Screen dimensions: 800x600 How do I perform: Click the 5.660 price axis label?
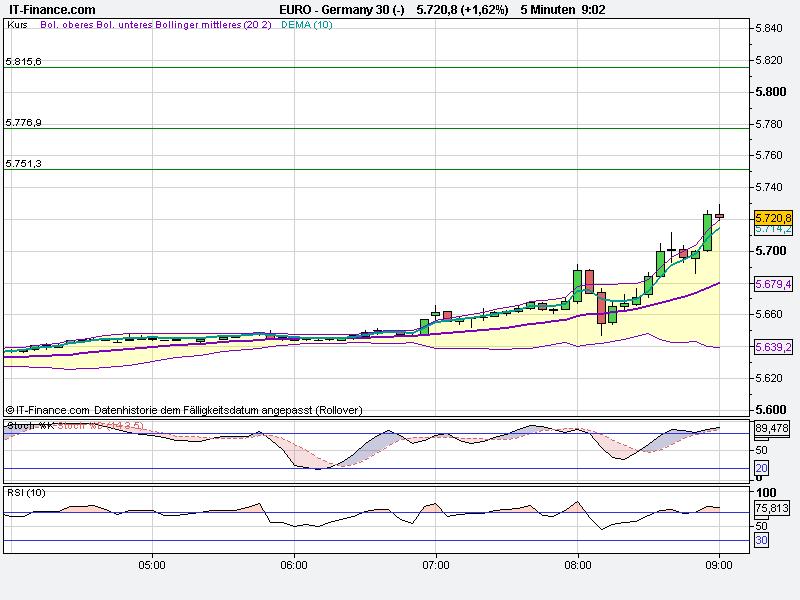769,314
